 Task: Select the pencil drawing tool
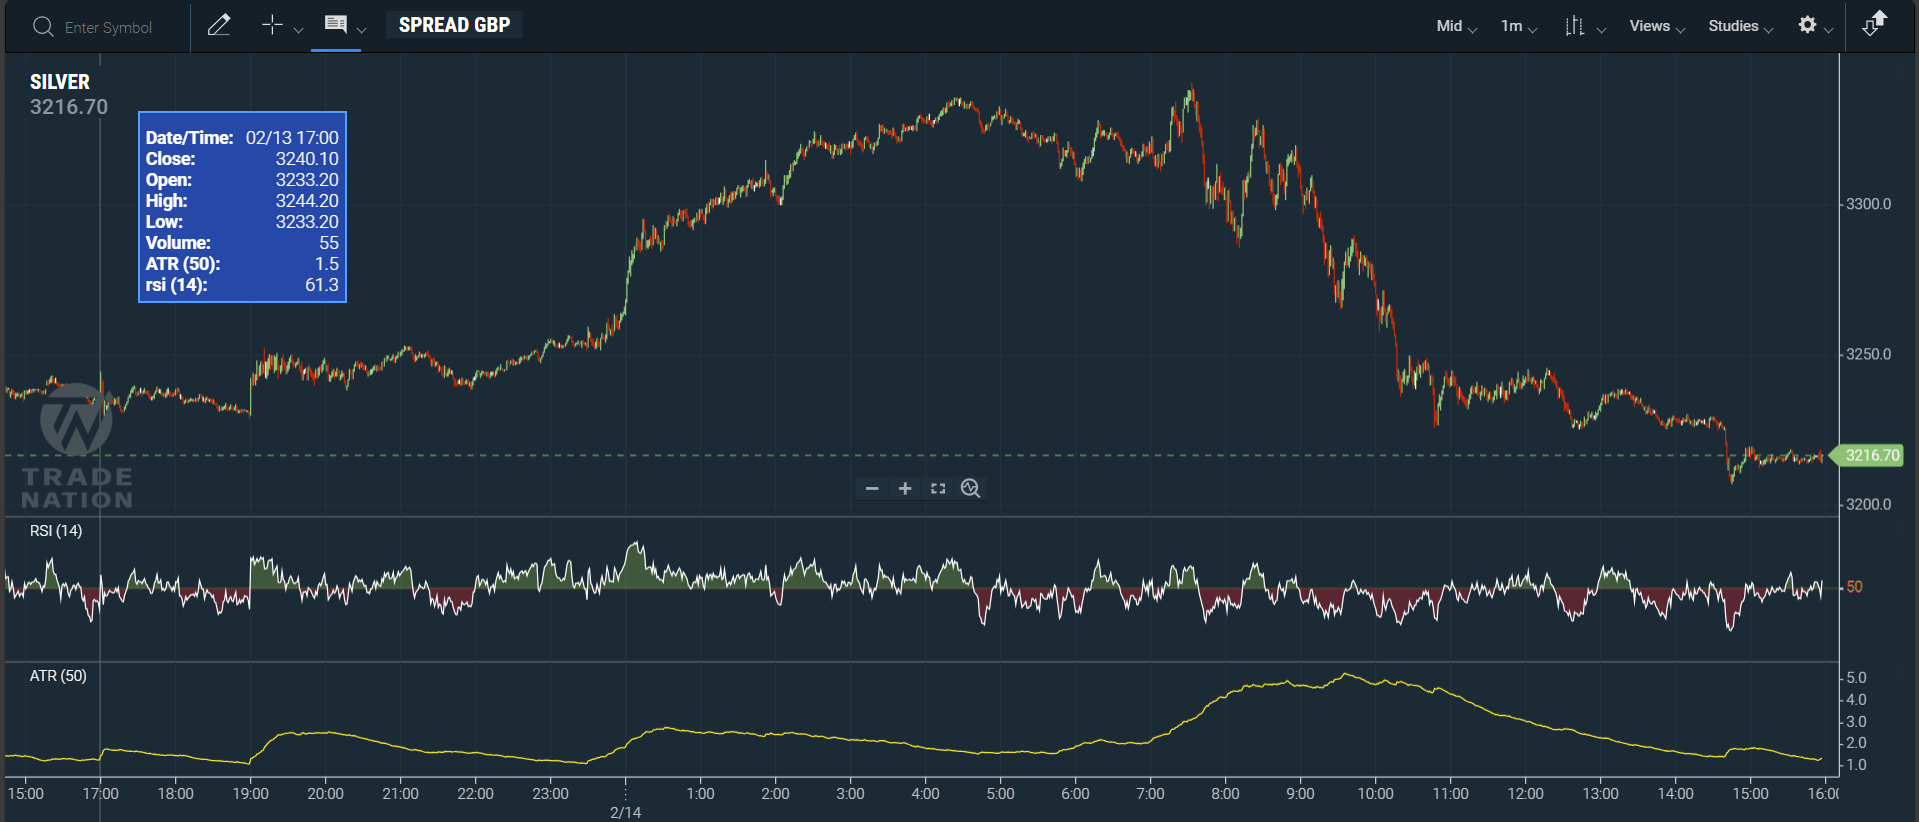(x=219, y=25)
